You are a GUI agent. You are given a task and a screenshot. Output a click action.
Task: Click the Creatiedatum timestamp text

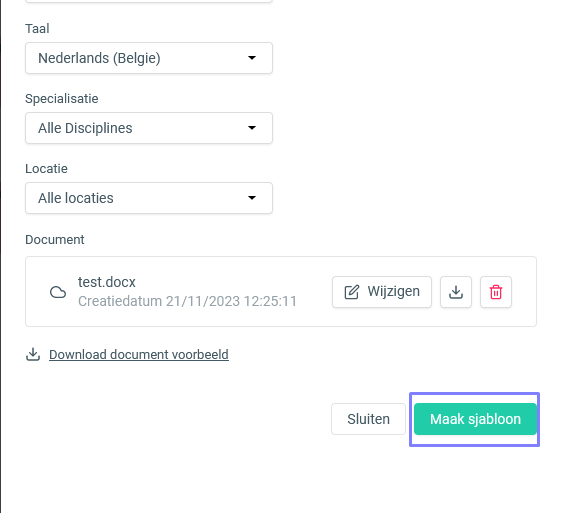point(187,301)
